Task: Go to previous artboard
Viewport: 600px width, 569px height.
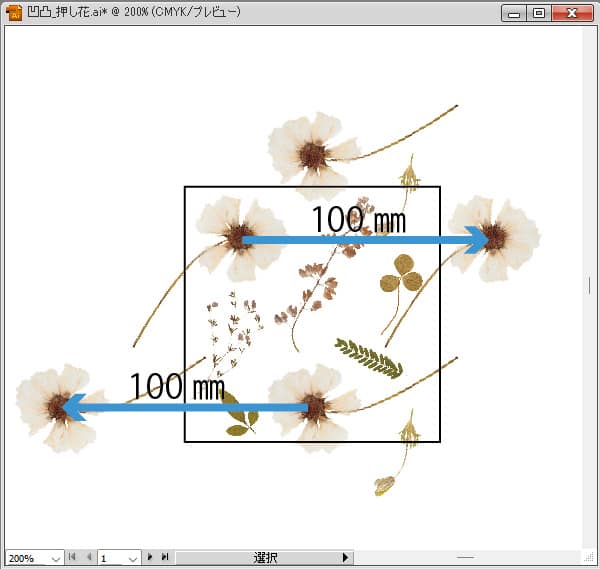Action: 88,557
